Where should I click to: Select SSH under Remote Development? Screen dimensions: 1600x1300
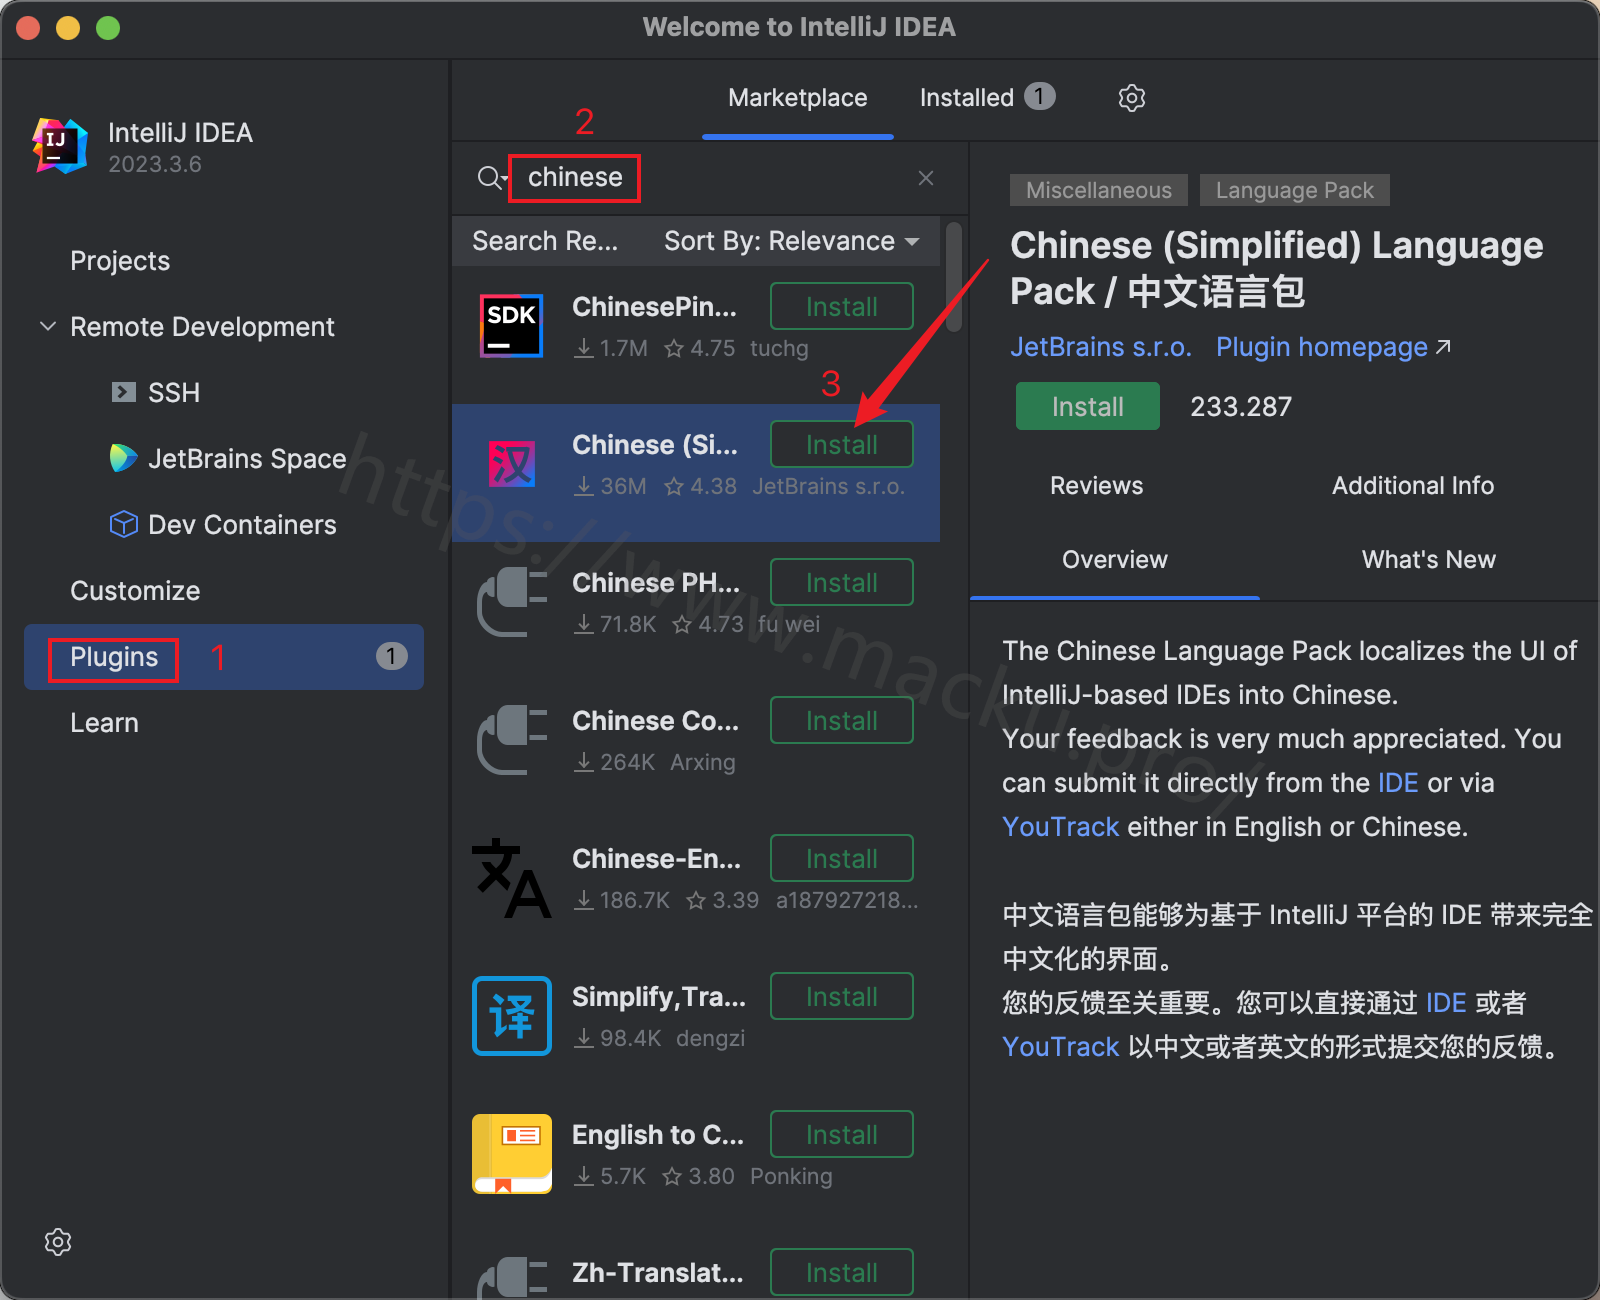point(174,393)
